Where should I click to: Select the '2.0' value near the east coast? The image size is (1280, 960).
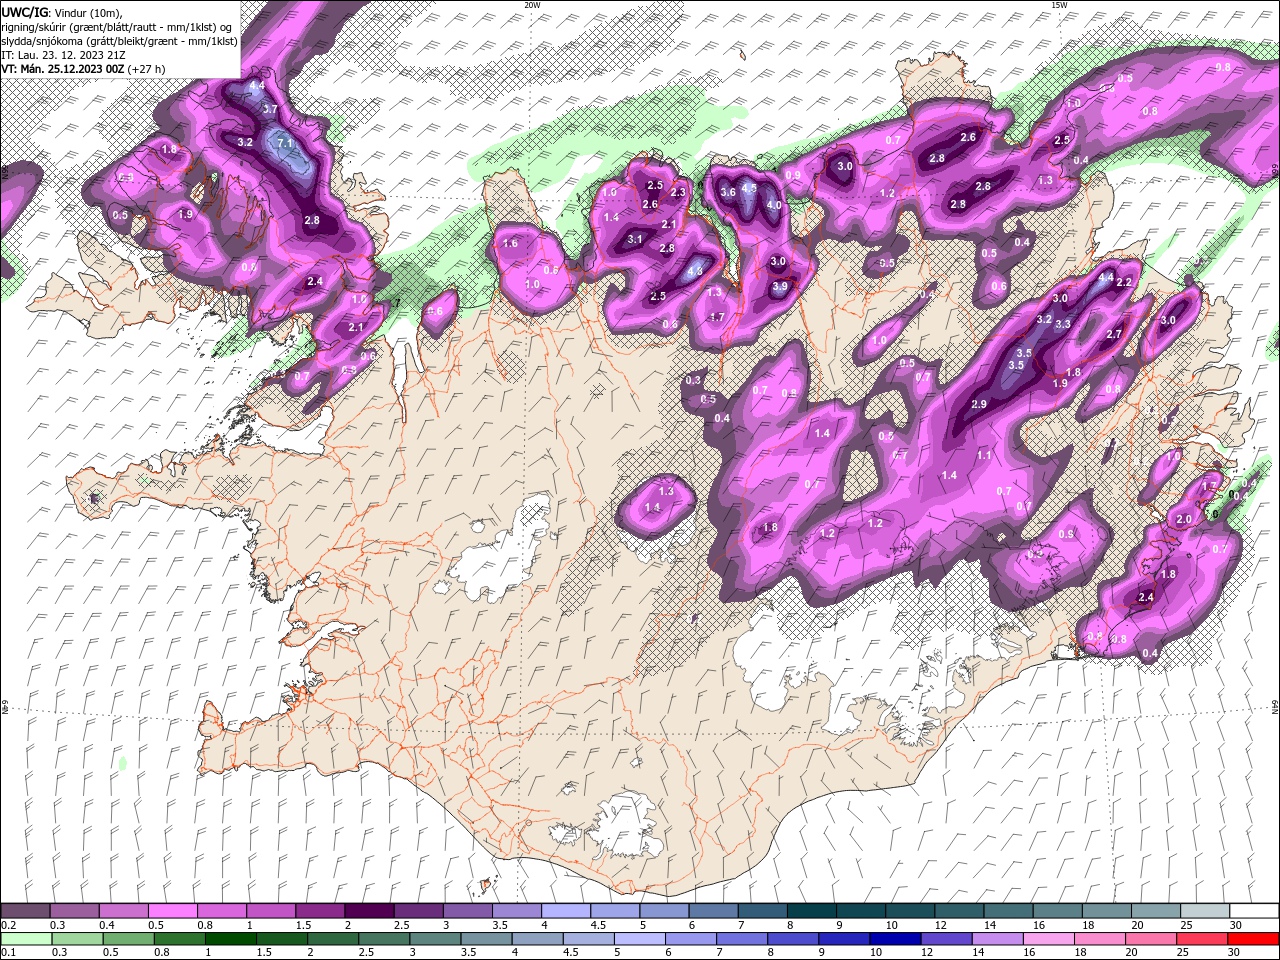click(x=1184, y=520)
